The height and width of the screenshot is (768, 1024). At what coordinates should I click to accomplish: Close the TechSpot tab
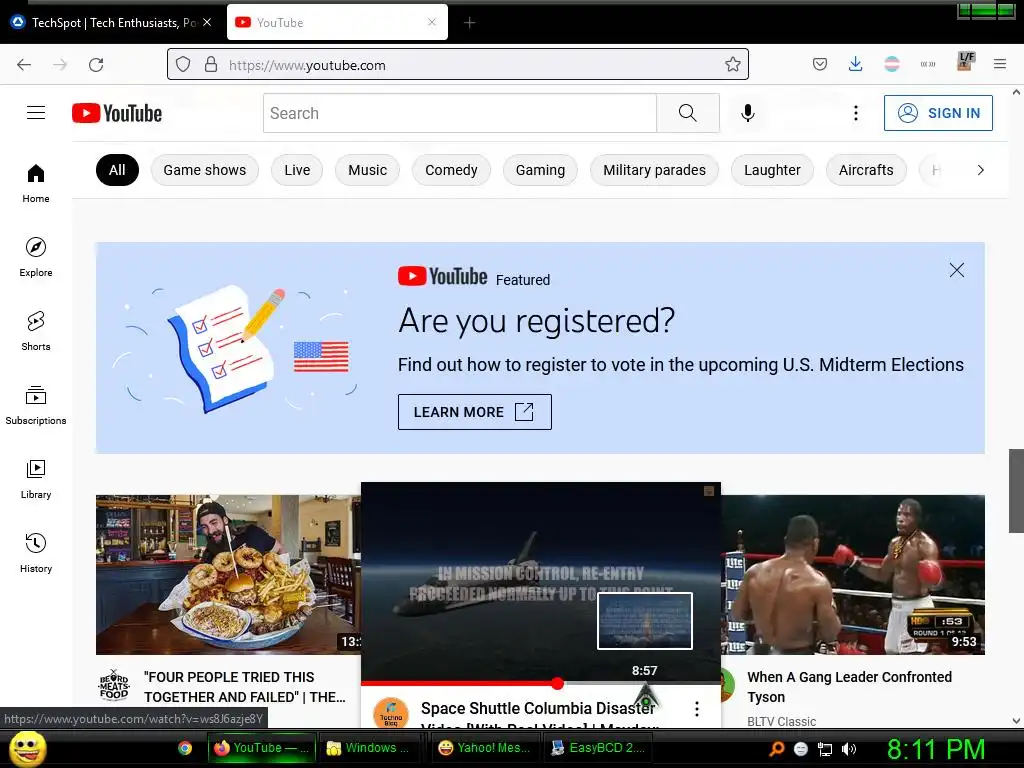point(207,22)
